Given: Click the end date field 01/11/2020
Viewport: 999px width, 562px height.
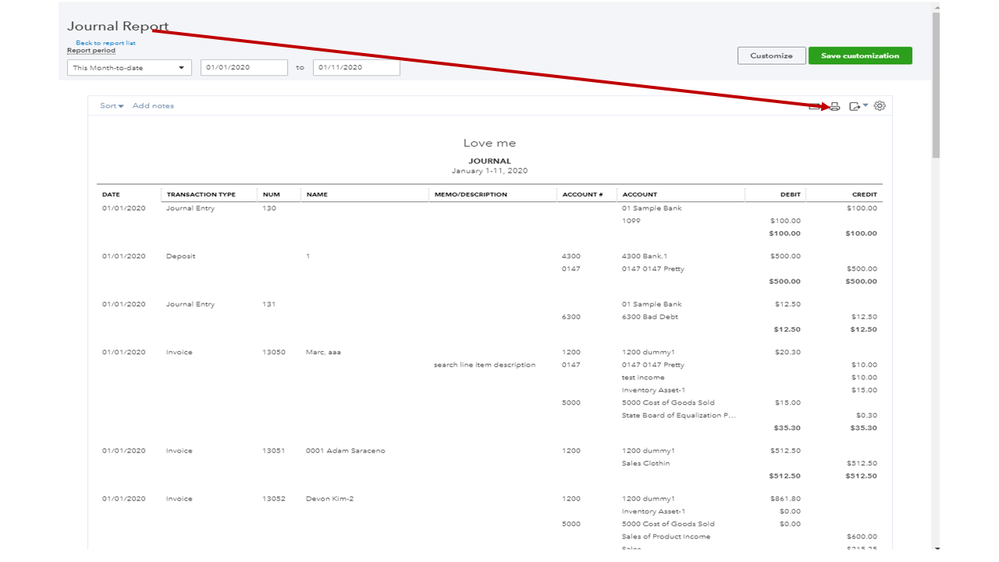Looking at the screenshot, I should (356, 68).
